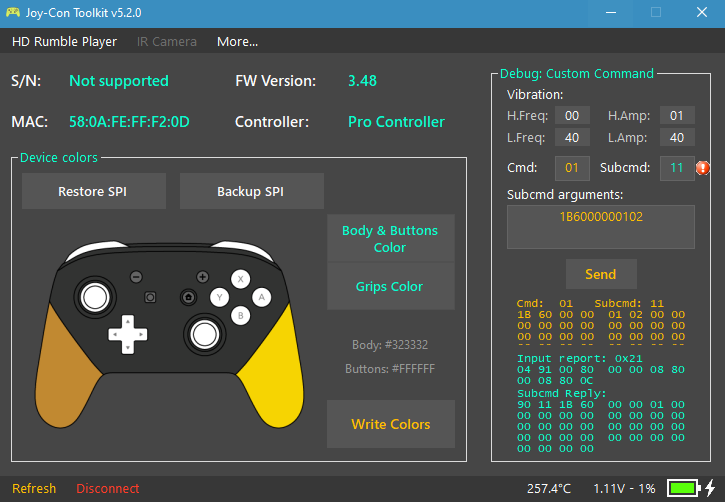Focus the Subcmd arguments text box
725x502 pixels.
pos(601,227)
